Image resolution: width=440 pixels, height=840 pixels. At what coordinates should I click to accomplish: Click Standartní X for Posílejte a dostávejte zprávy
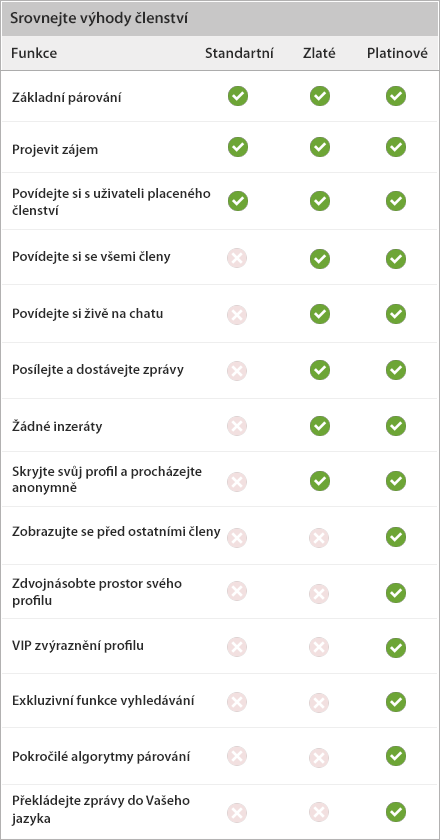[x=237, y=370]
